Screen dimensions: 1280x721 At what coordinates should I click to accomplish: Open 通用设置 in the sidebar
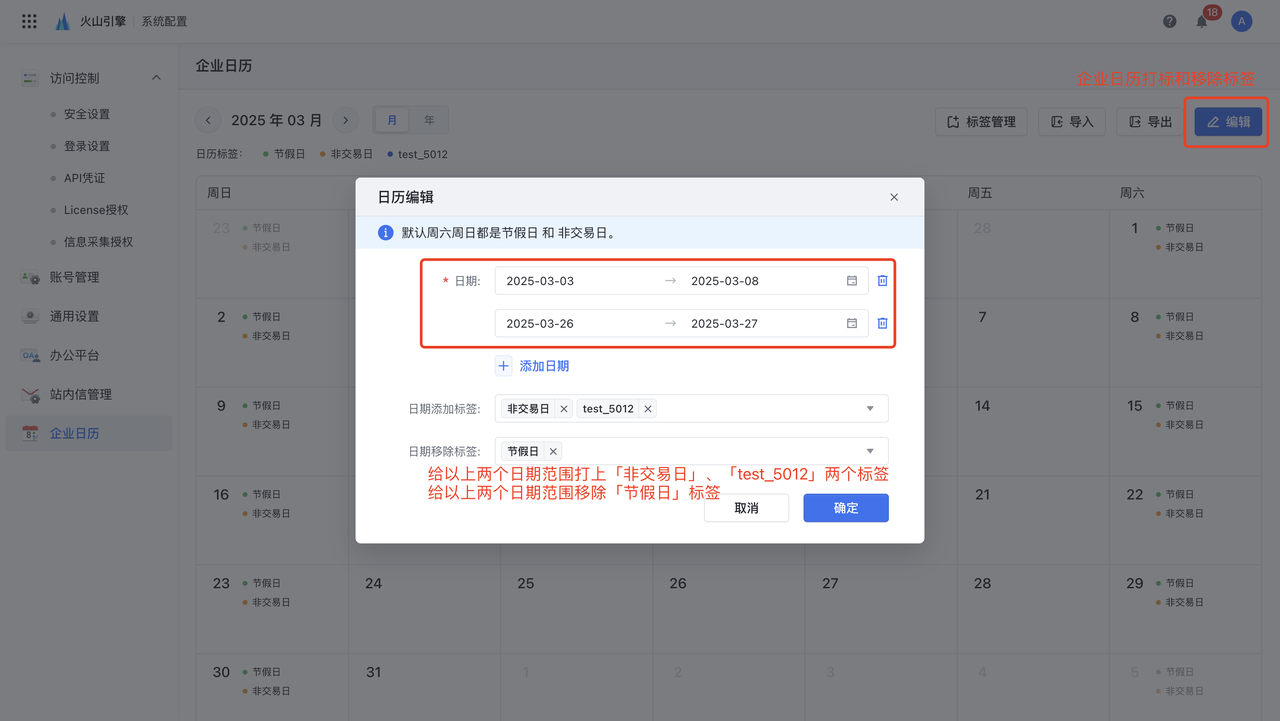[x=75, y=316]
